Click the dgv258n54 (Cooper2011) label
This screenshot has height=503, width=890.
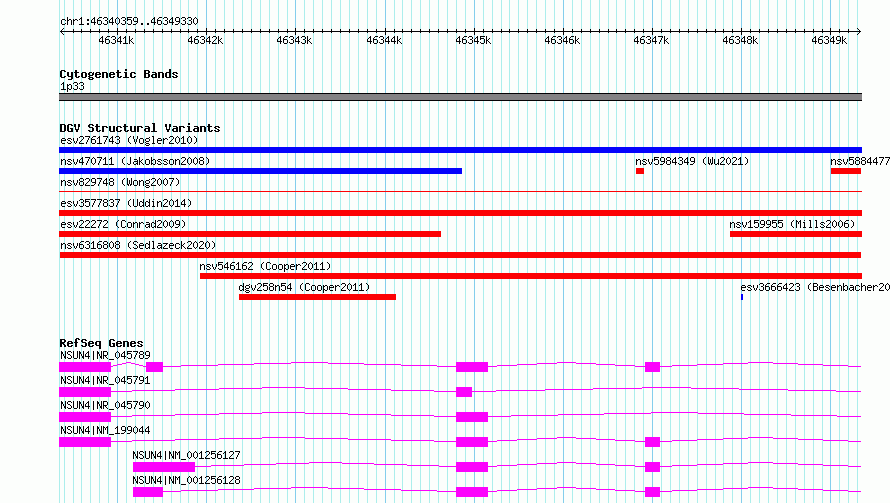304,287
